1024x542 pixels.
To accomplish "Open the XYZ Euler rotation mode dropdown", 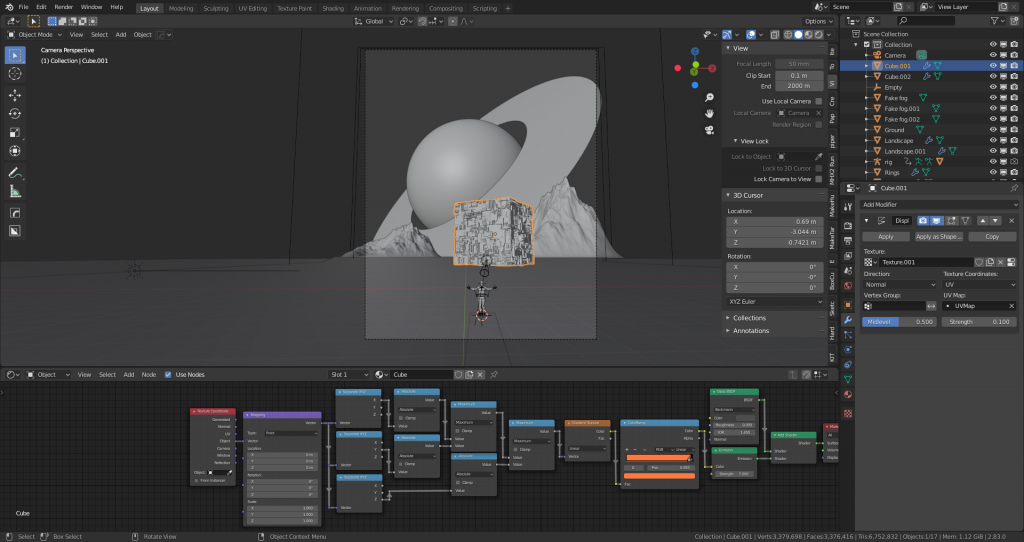I will pyautogui.click(x=775, y=302).
